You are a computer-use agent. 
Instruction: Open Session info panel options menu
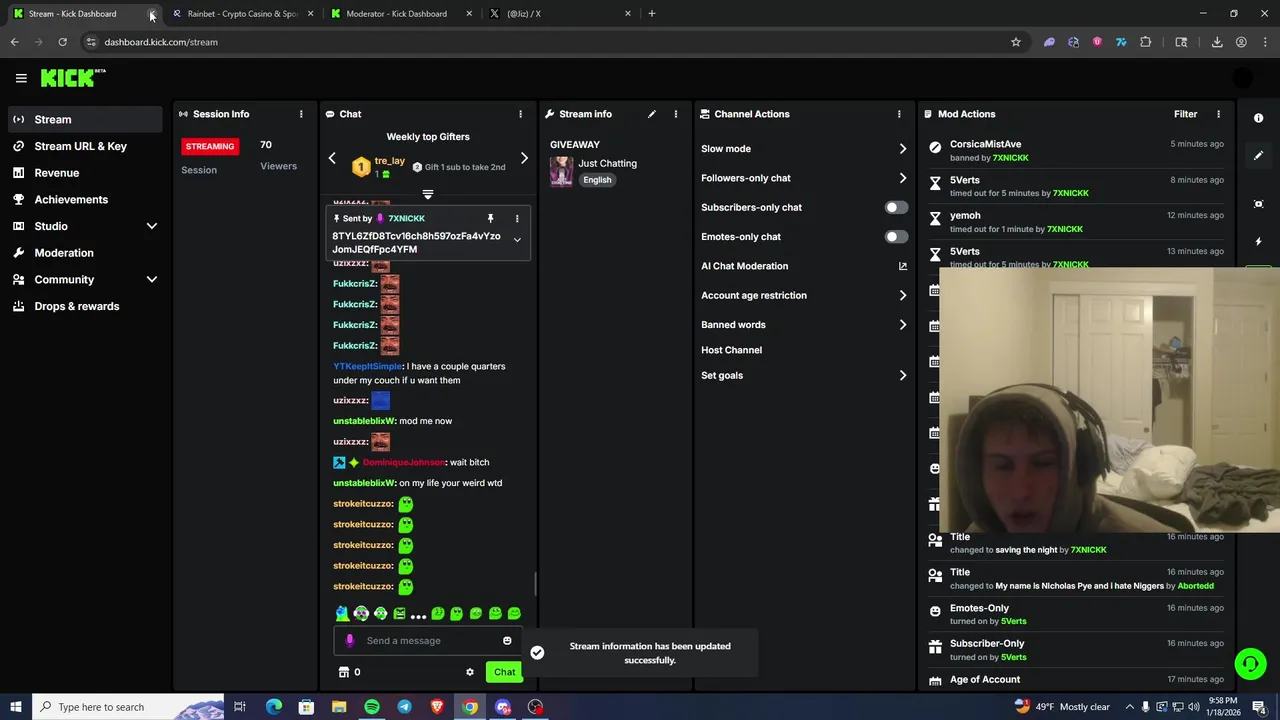tap(301, 114)
